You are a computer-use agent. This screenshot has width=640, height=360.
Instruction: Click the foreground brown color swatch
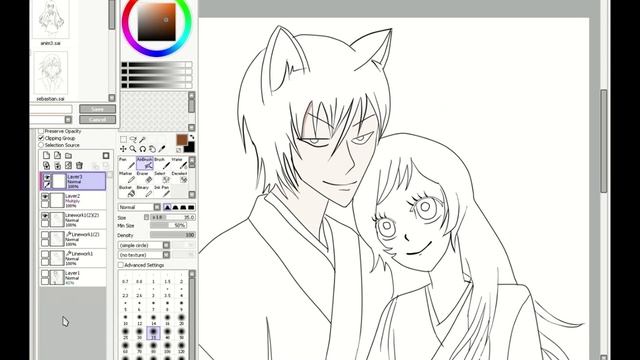pos(182,140)
